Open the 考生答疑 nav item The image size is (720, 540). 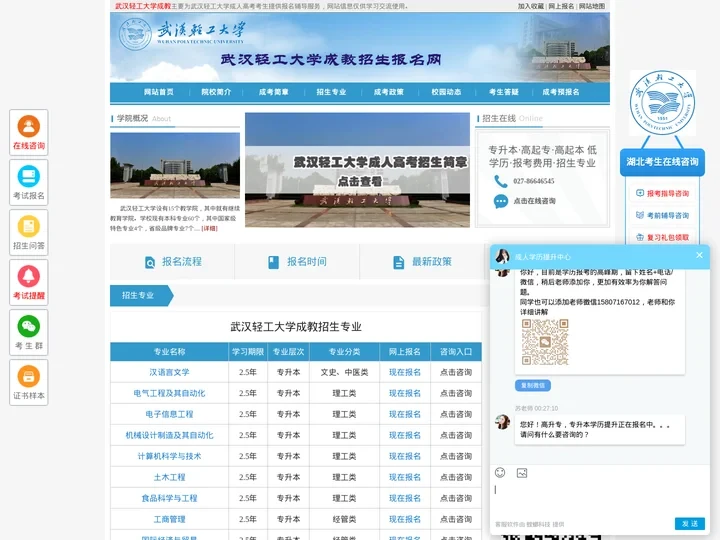[x=504, y=92]
